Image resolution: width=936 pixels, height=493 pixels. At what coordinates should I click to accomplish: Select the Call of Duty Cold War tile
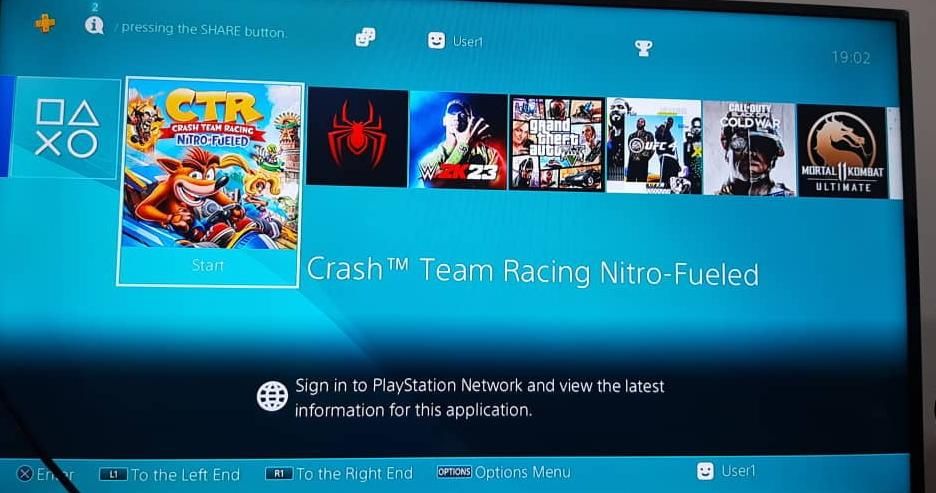pos(749,149)
